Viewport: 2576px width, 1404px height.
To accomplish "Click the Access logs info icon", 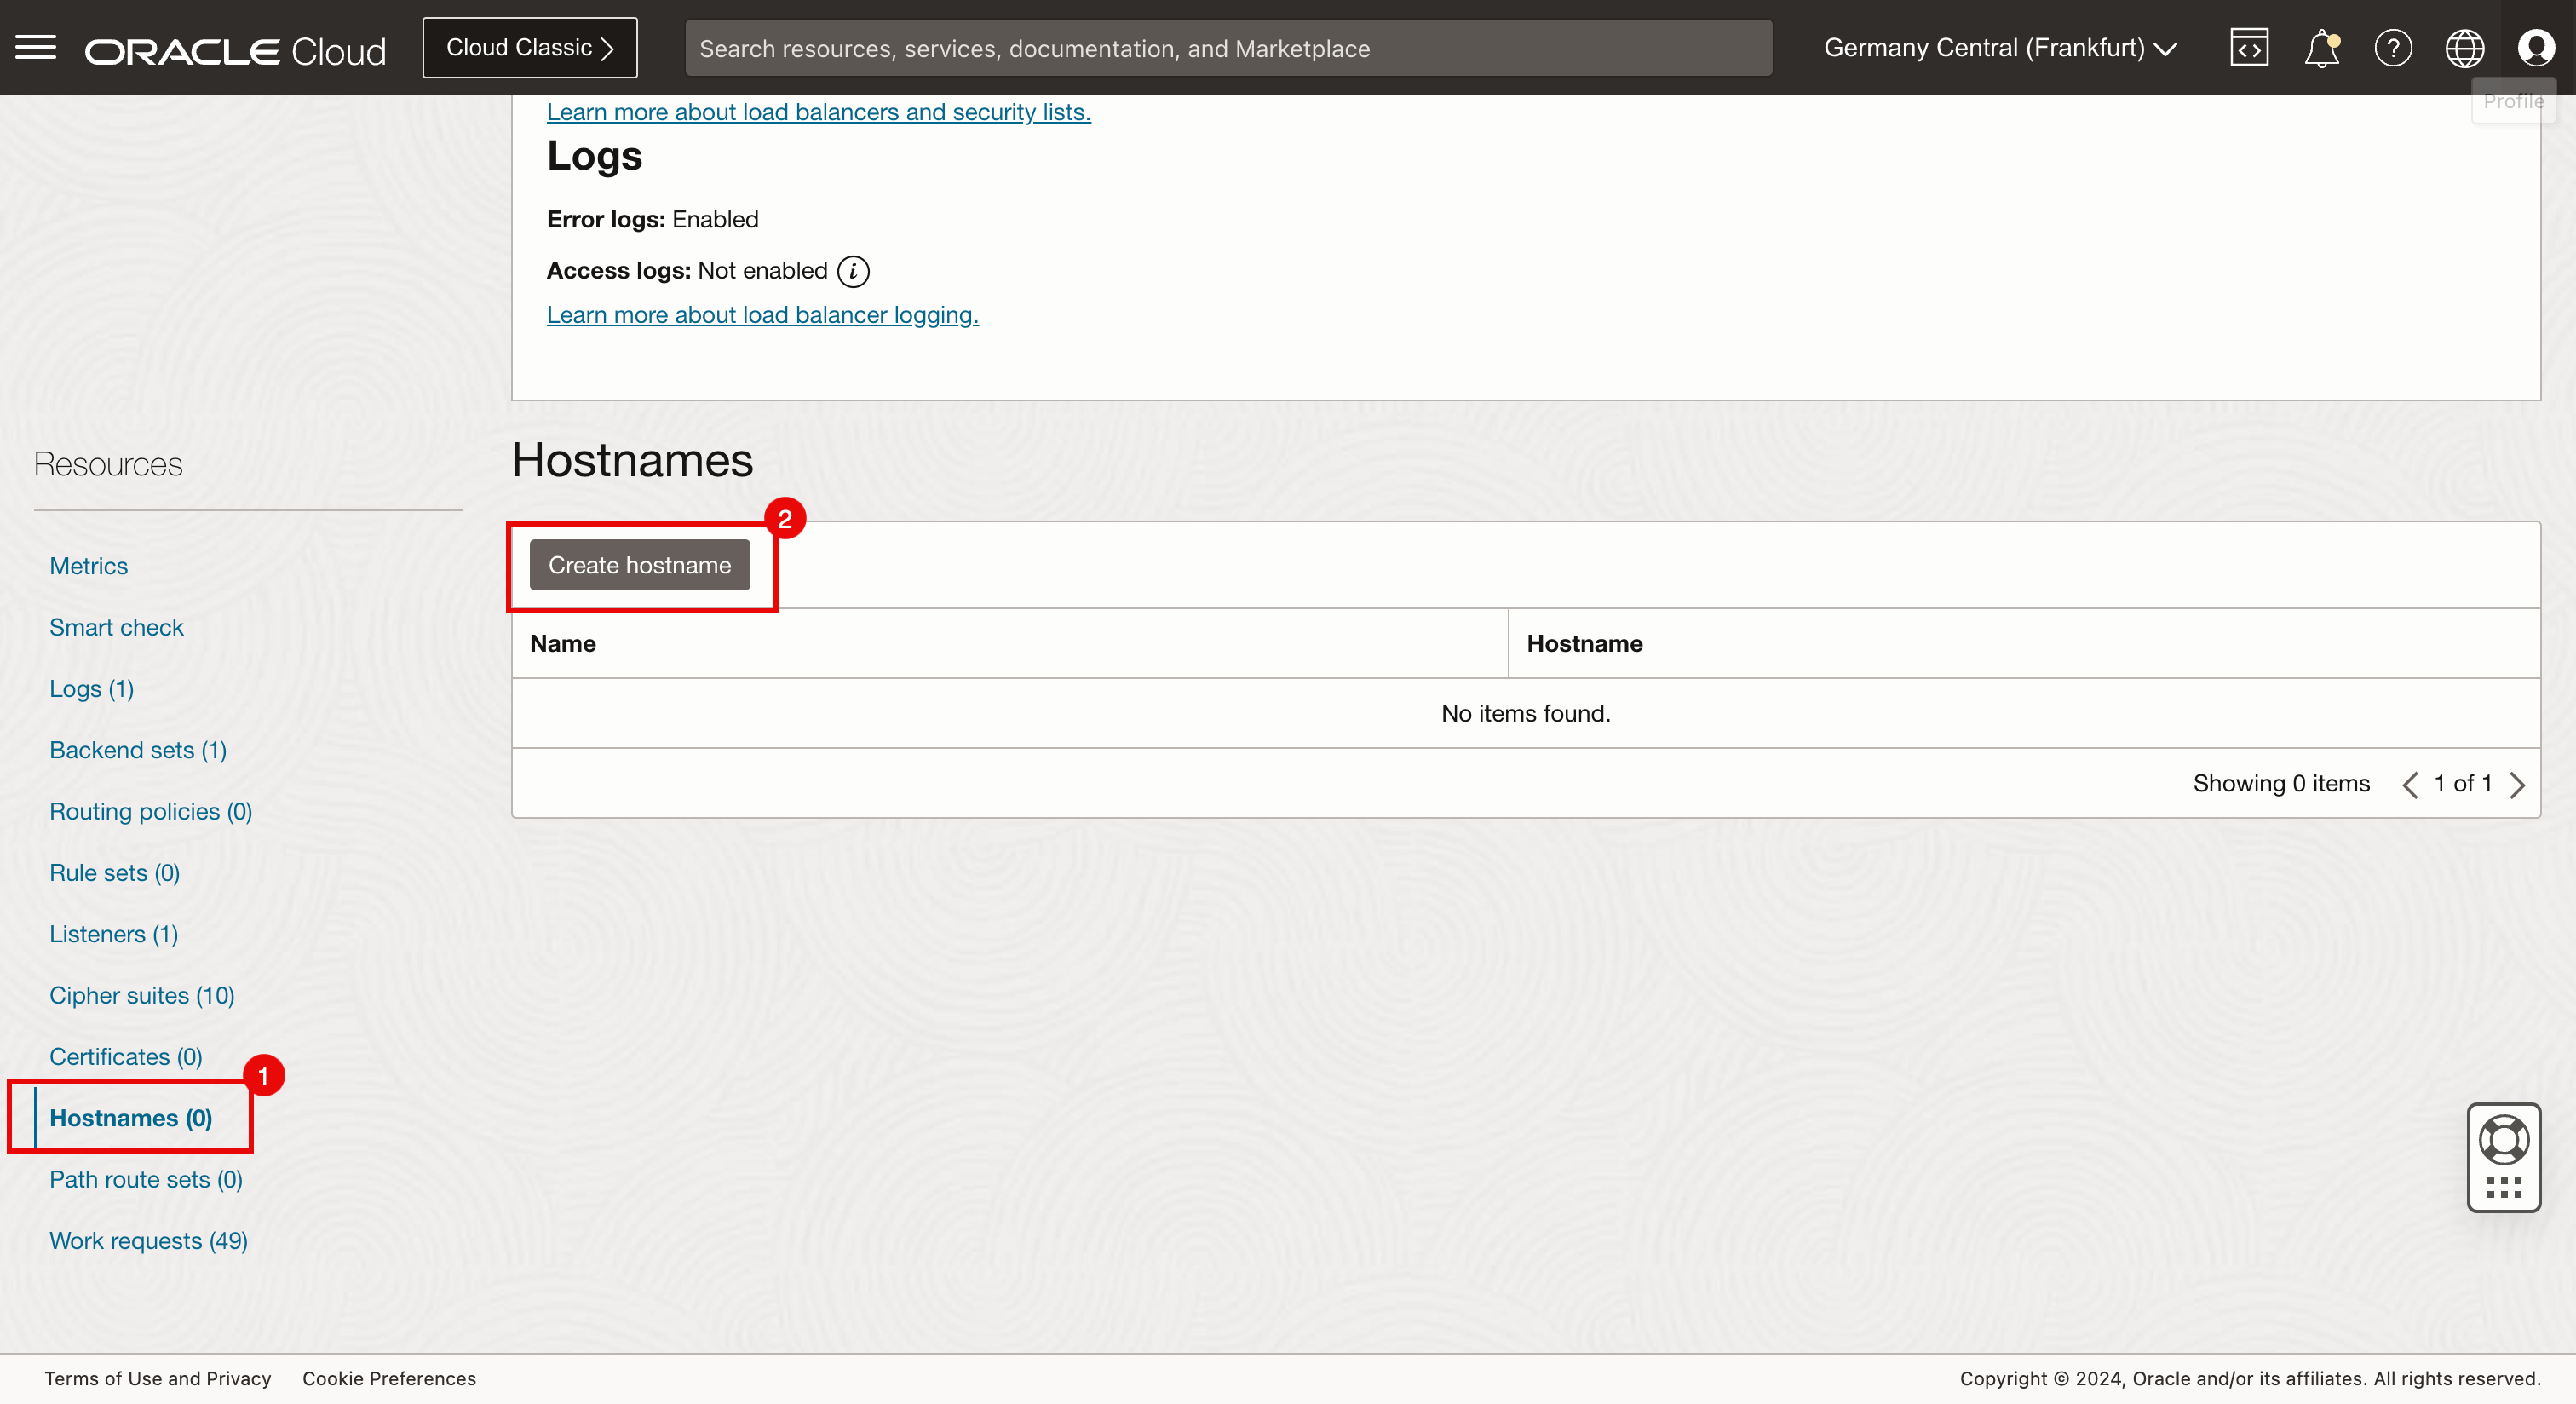I will point(853,271).
